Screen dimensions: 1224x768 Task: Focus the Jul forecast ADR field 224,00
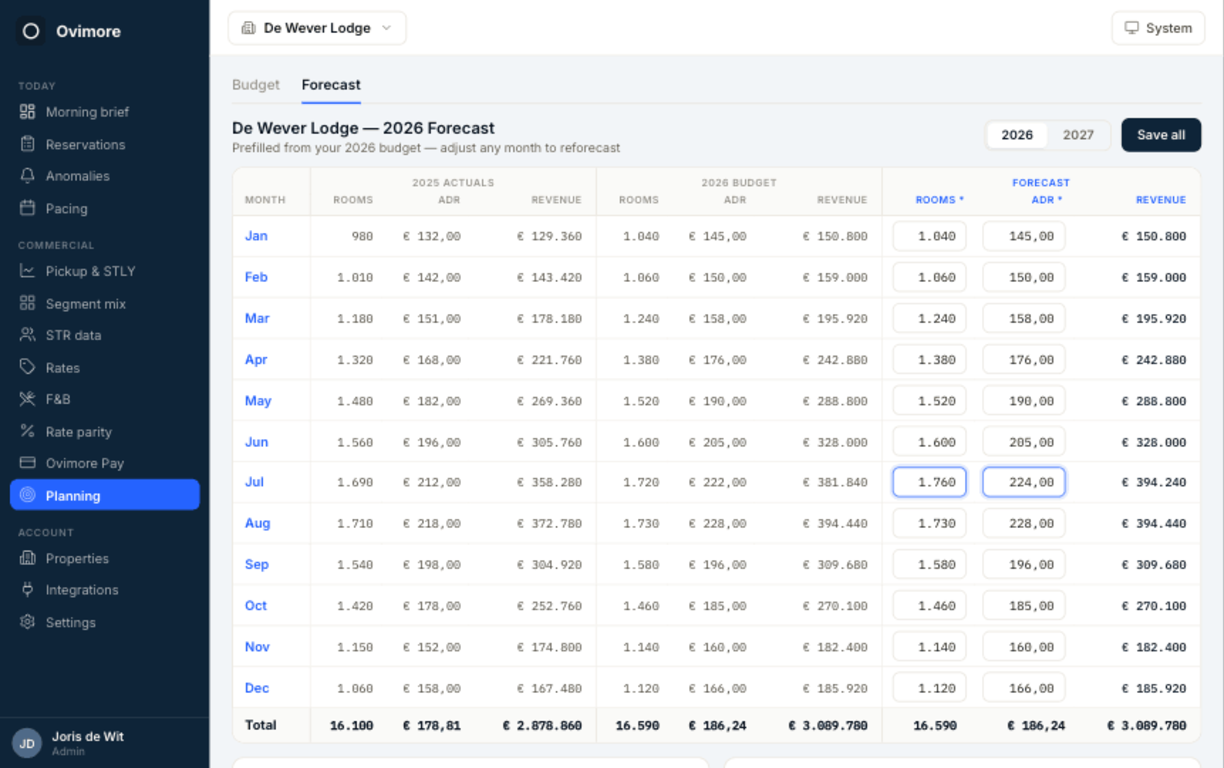tap(1024, 482)
